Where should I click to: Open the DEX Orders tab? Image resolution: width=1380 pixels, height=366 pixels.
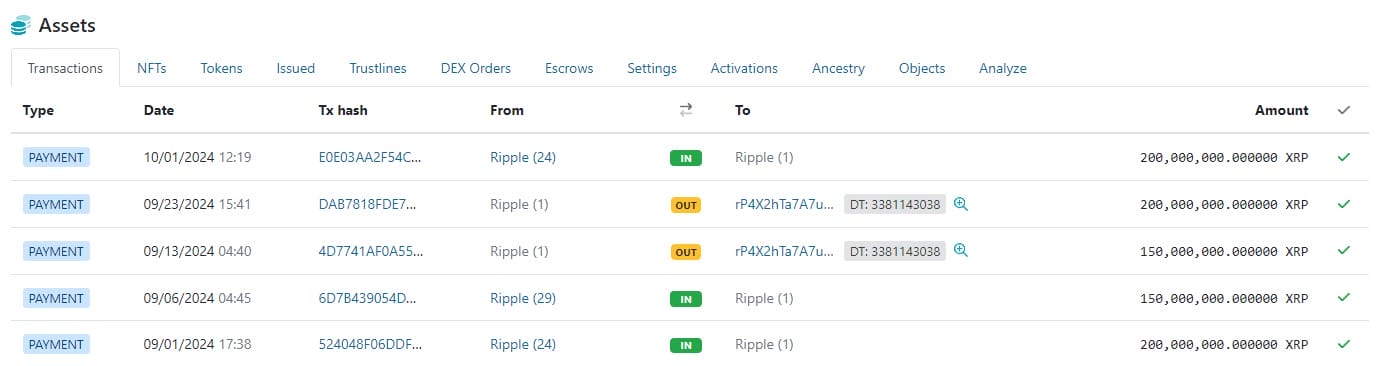tap(476, 68)
